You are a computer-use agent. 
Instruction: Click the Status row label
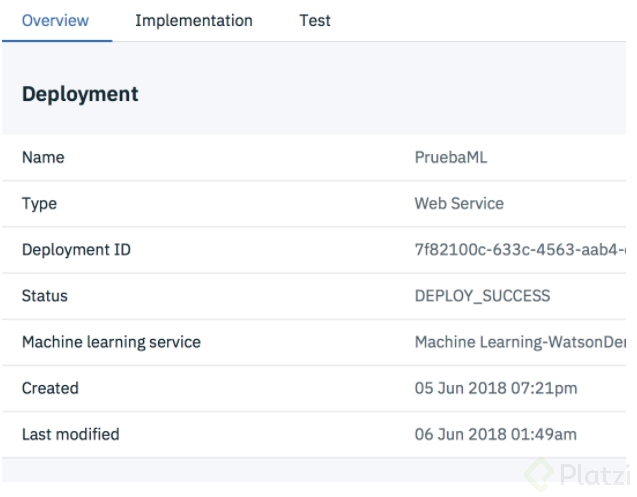click(45, 296)
